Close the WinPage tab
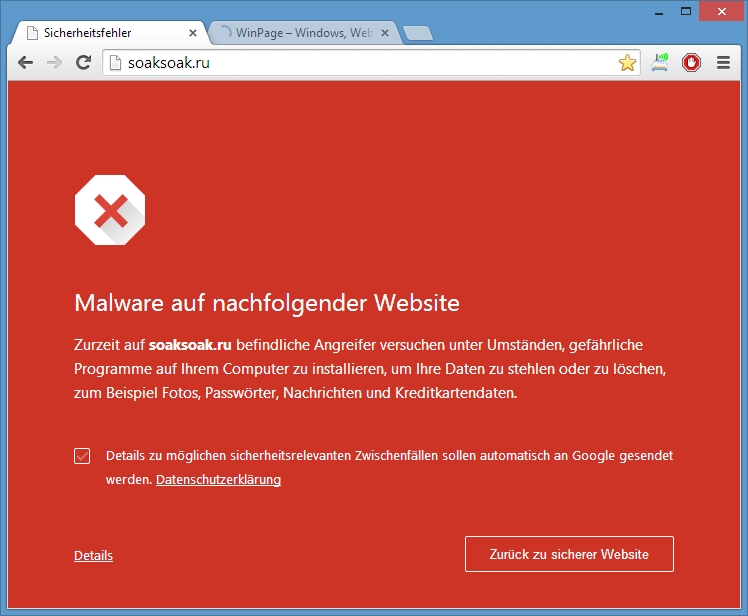The height and width of the screenshot is (616, 748). pyautogui.click(x=385, y=33)
